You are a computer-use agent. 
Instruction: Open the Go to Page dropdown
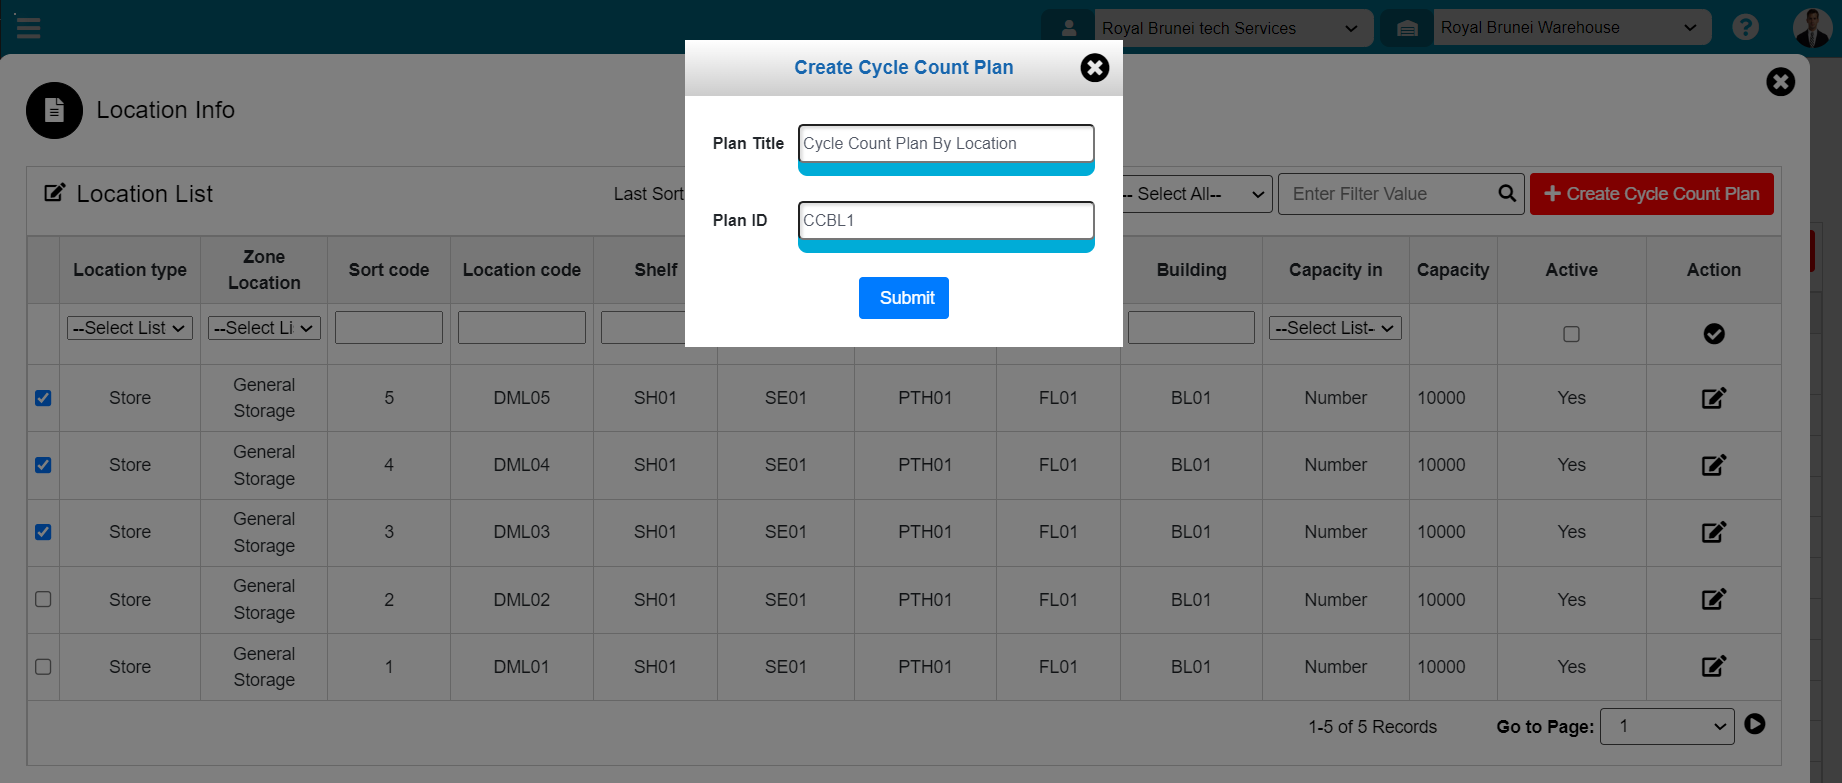1667,726
